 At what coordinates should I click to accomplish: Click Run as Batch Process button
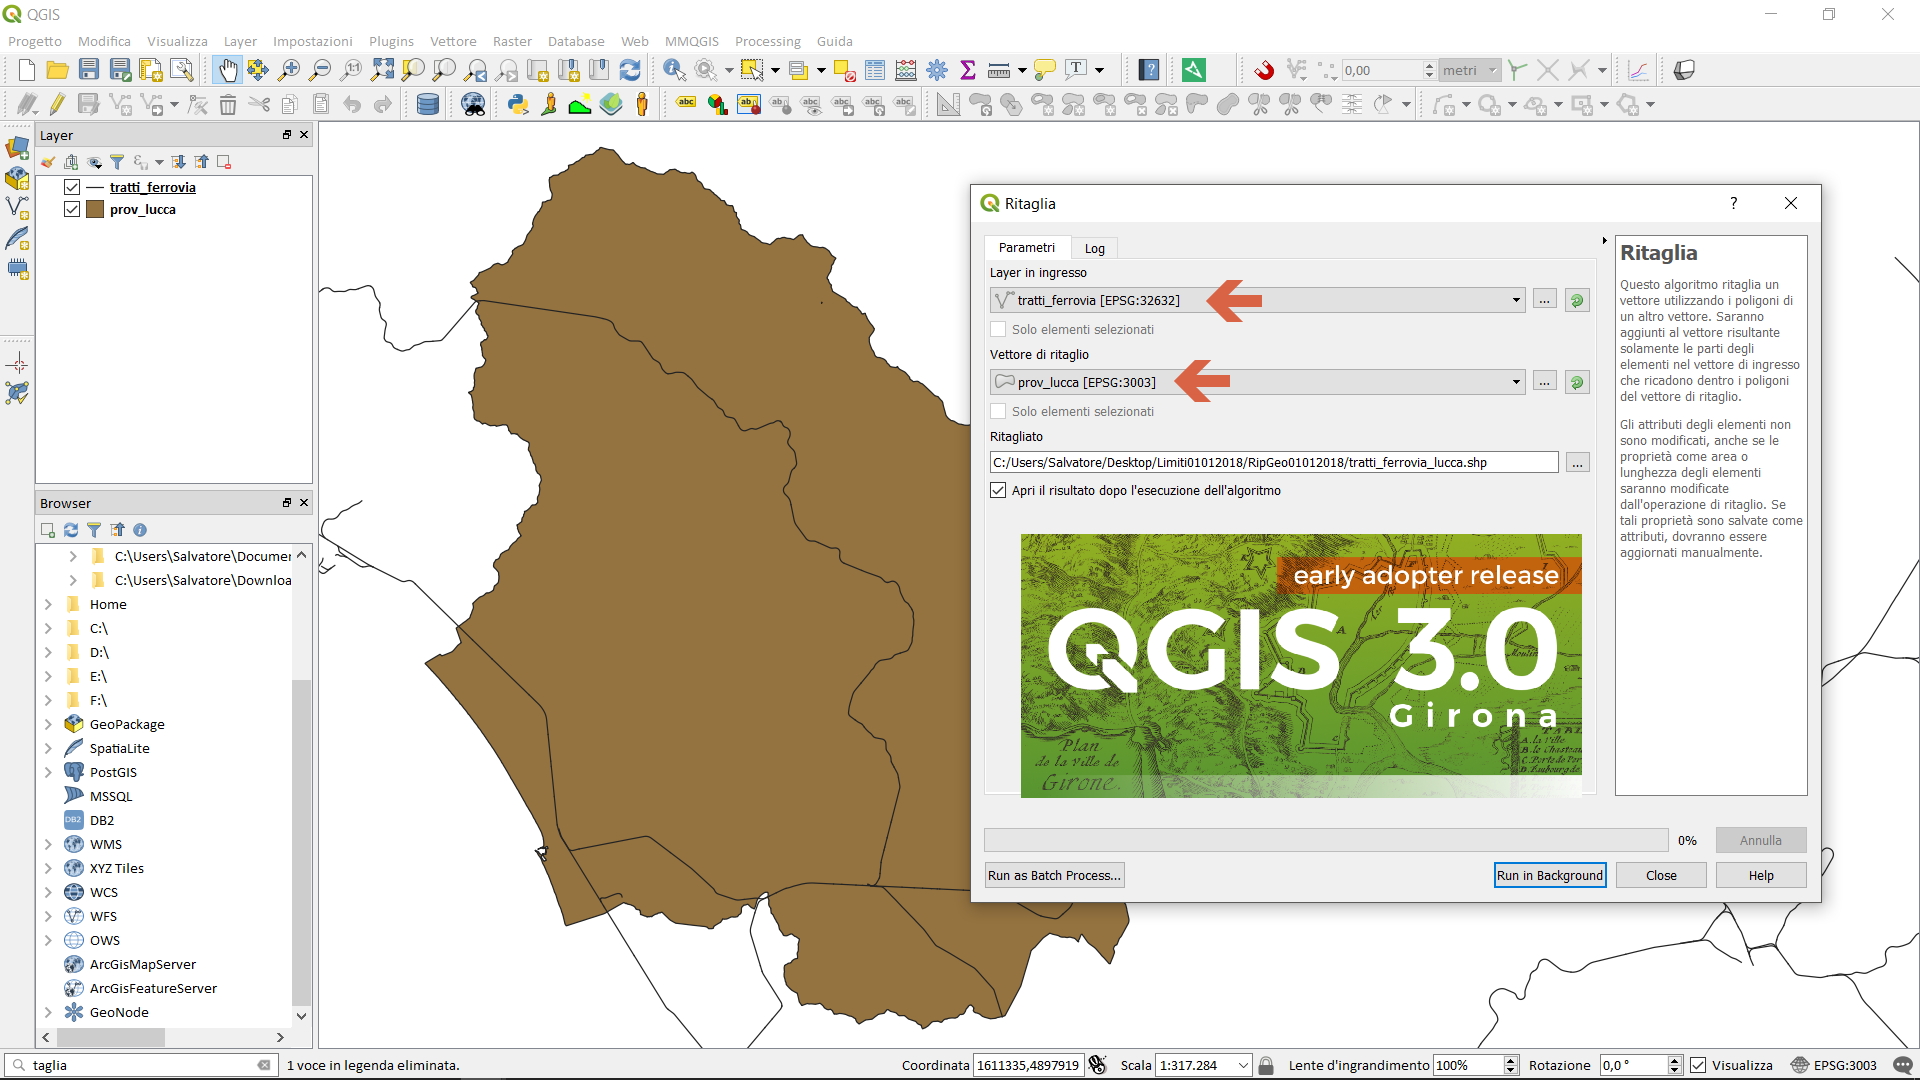[1054, 875]
